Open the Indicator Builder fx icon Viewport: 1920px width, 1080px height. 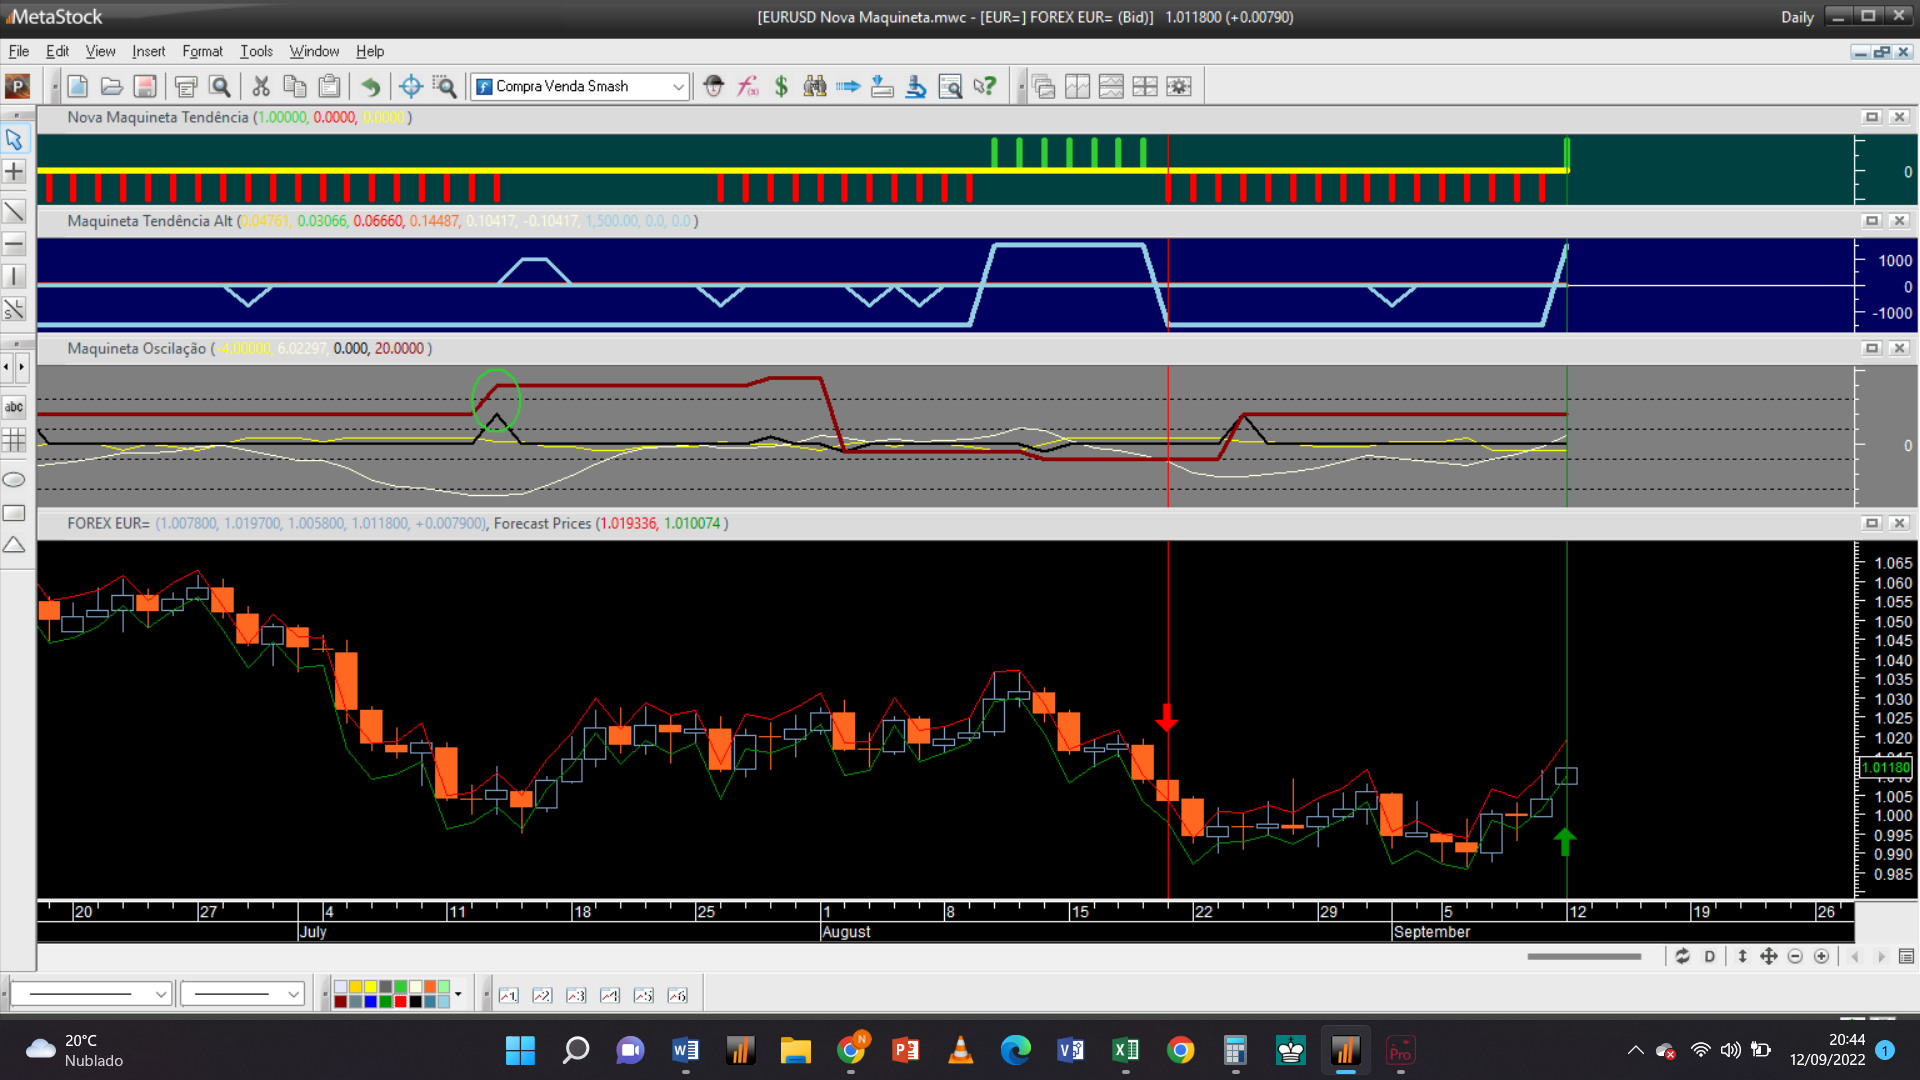tap(747, 87)
